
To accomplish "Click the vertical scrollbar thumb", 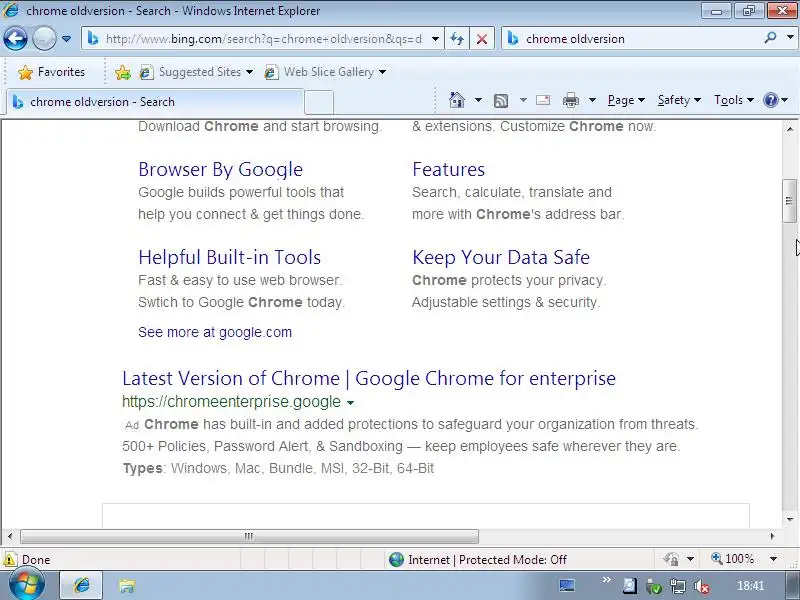I will click(789, 201).
